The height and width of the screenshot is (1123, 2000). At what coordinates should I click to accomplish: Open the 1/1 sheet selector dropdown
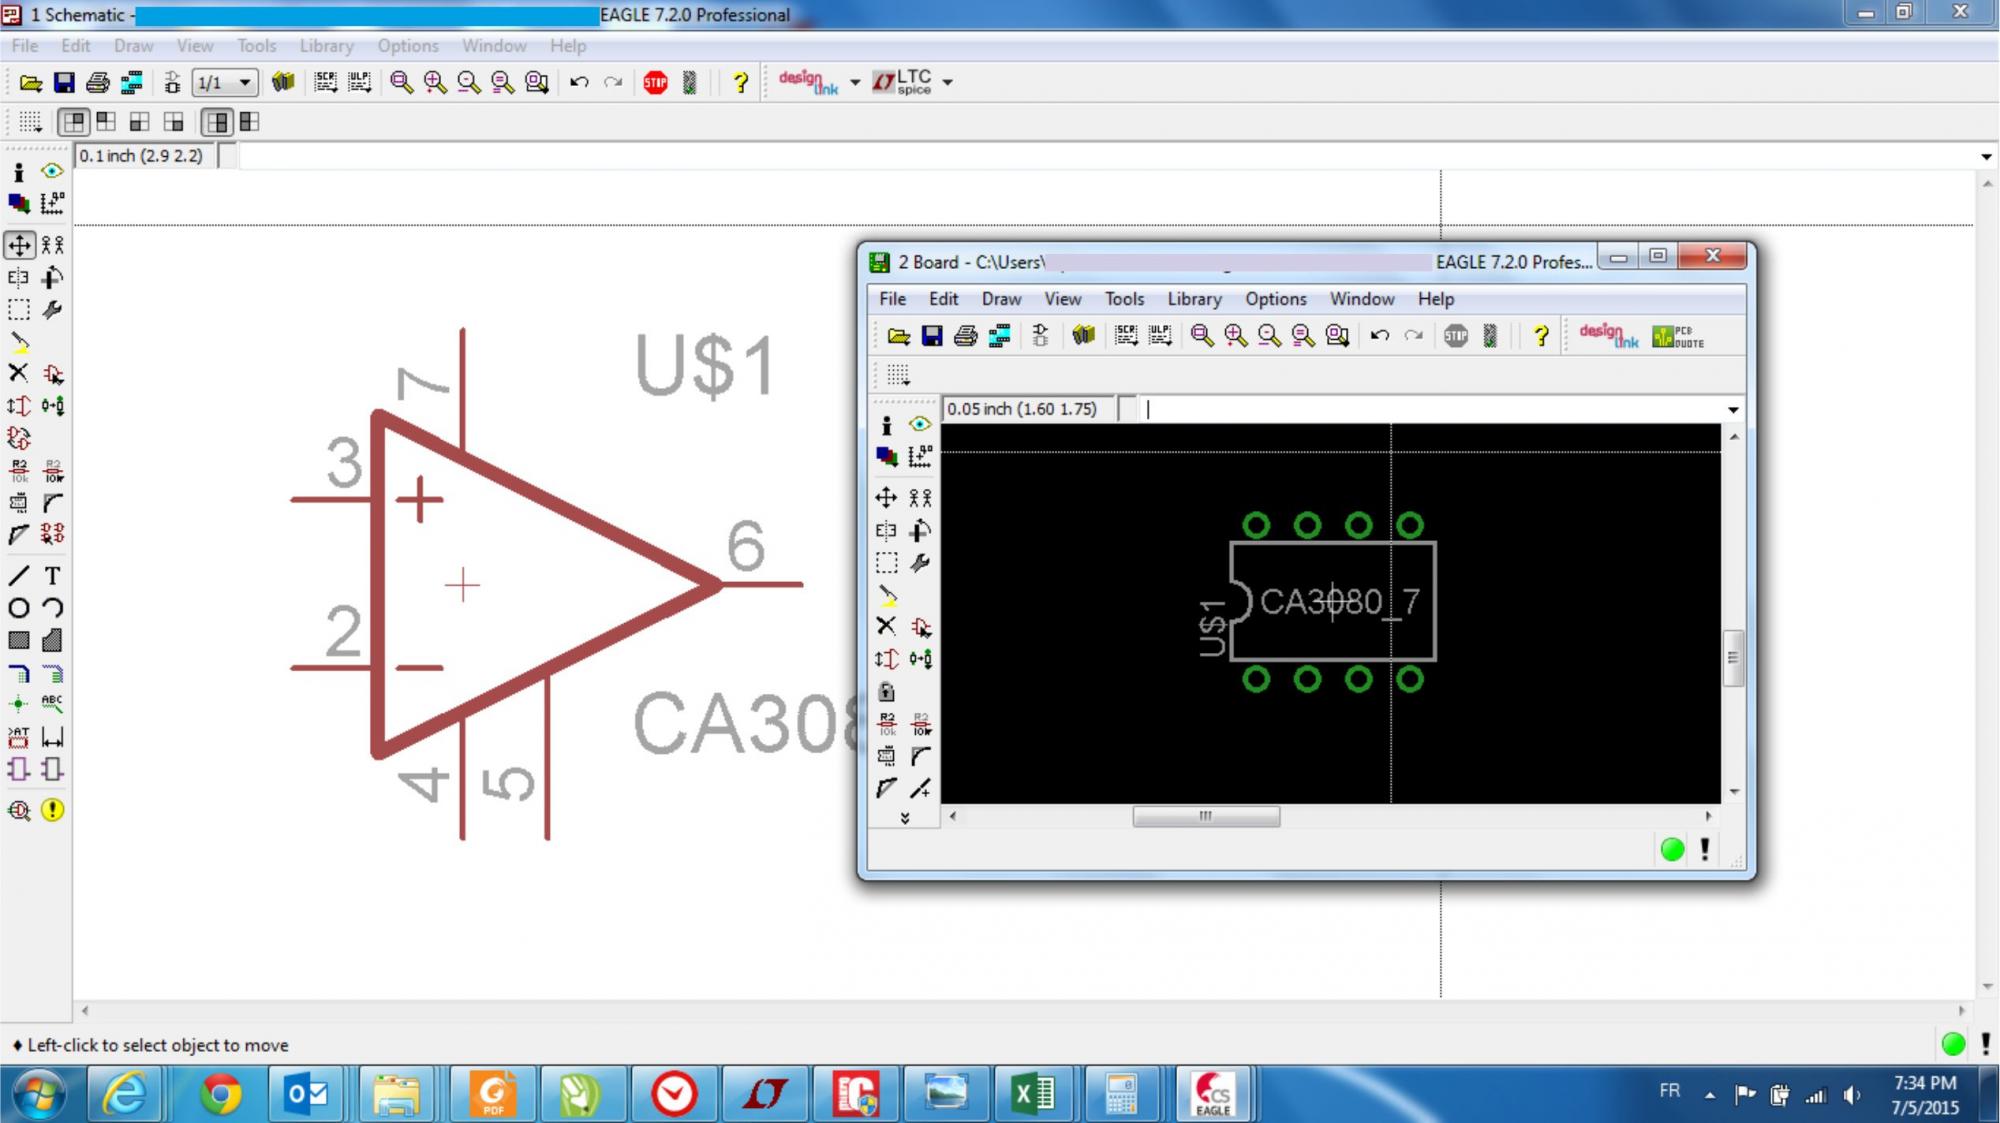point(245,82)
